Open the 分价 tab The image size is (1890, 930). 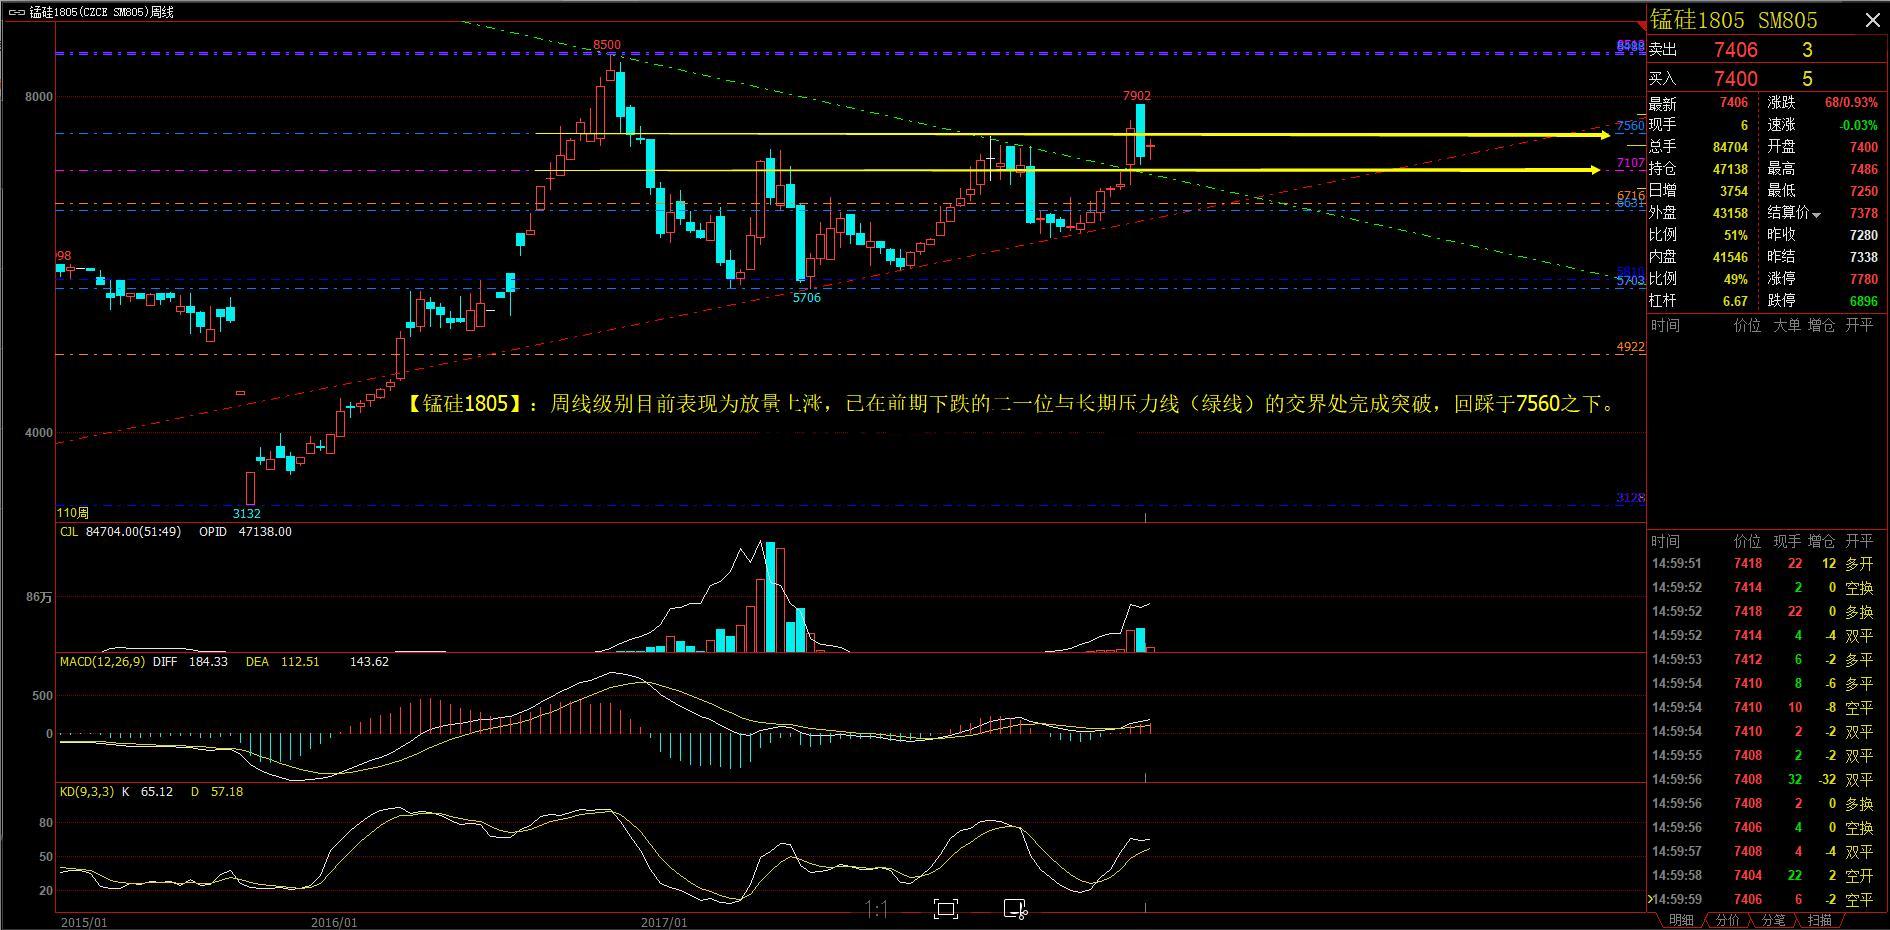(1727, 920)
